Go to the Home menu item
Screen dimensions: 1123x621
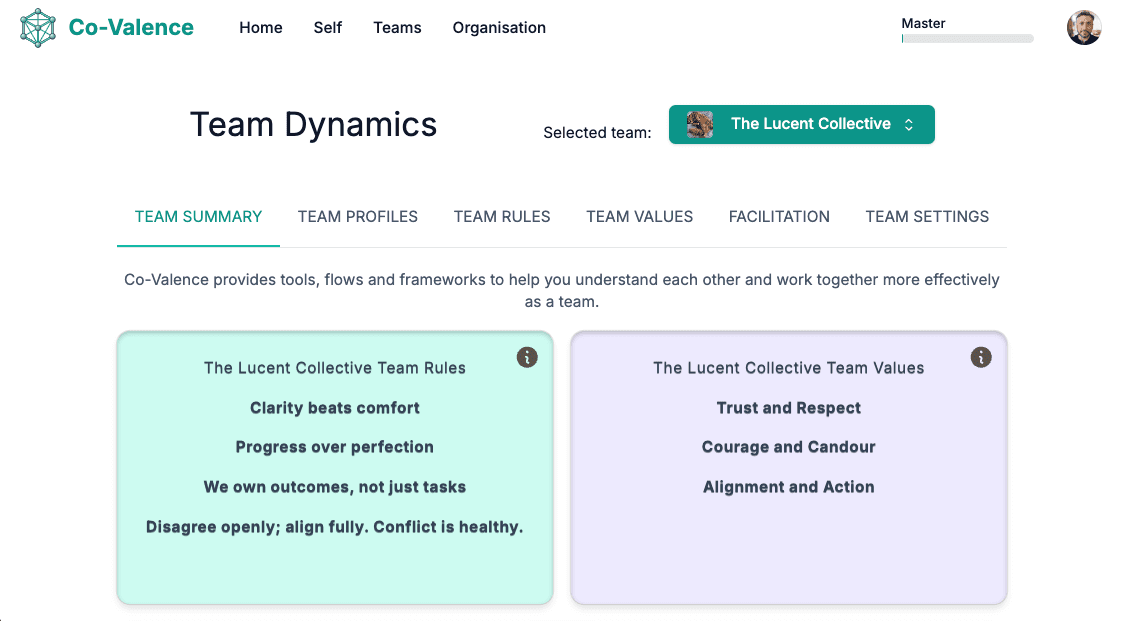[x=261, y=28]
